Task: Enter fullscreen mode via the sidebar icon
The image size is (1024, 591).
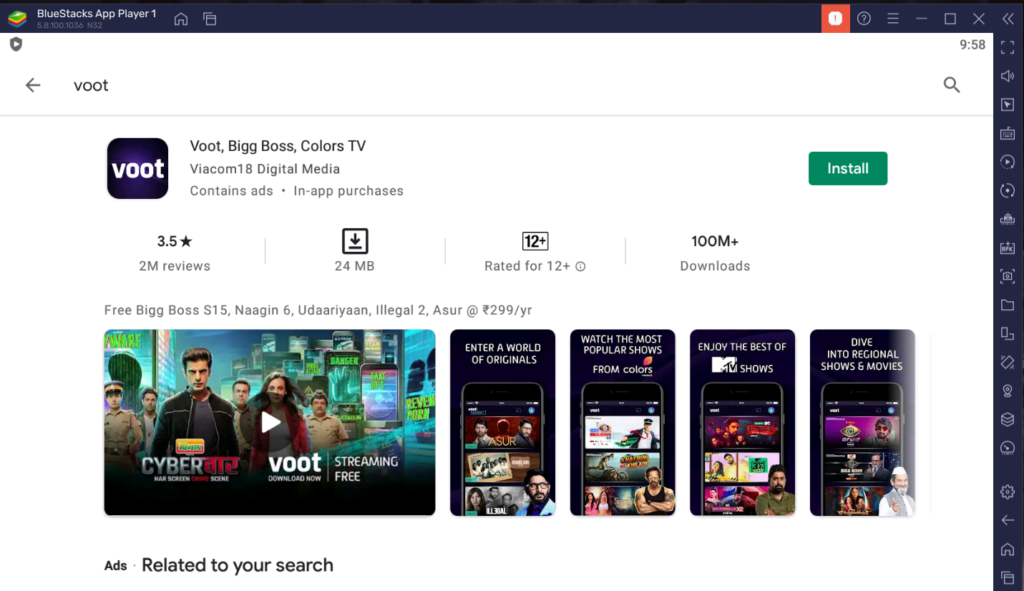Action: (x=1007, y=46)
